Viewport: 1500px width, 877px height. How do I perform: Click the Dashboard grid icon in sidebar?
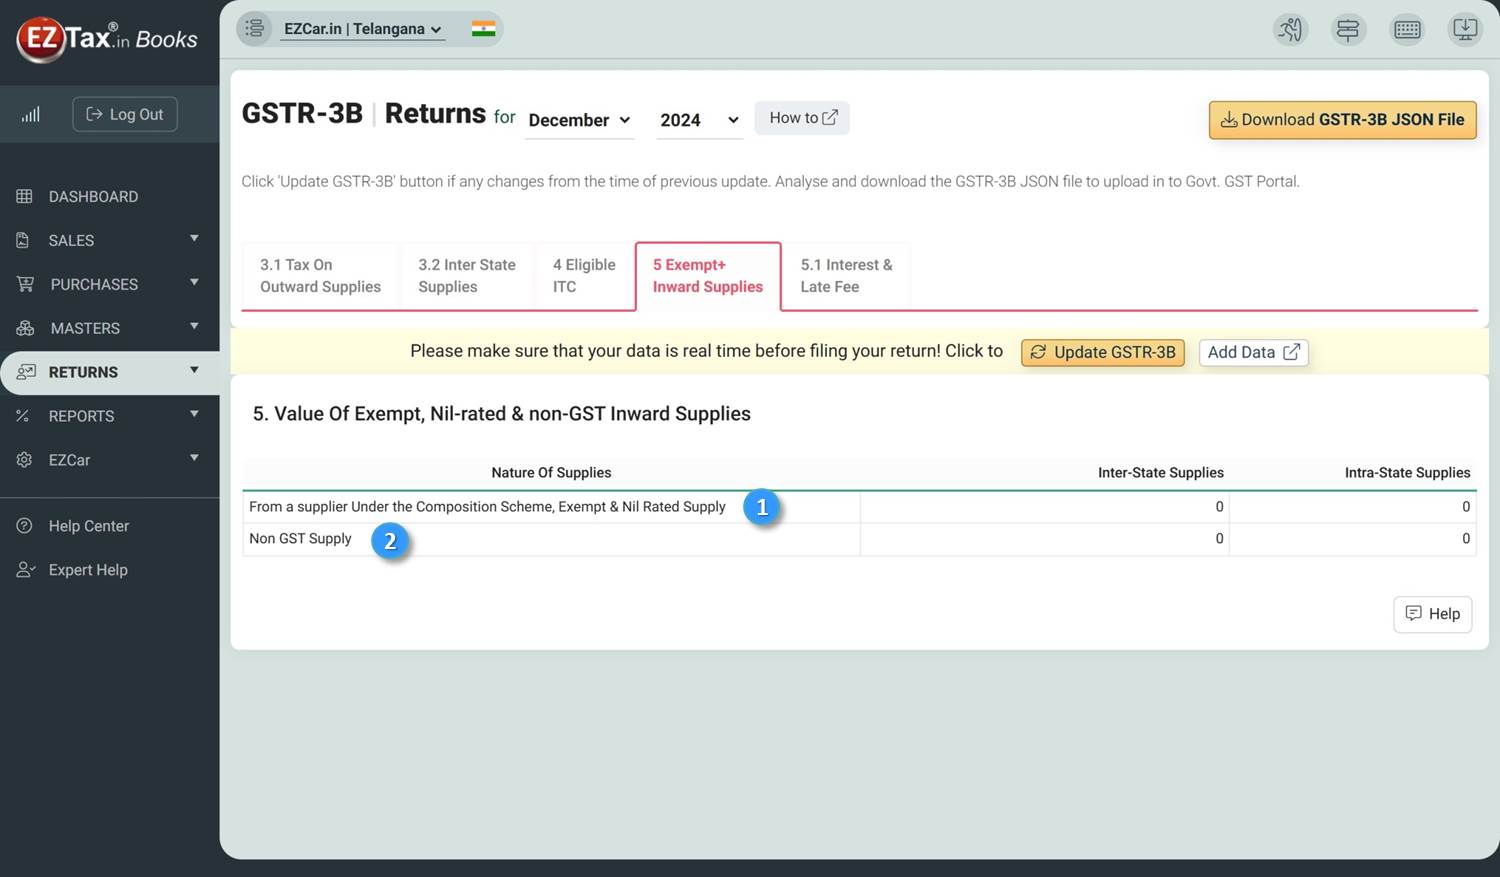click(23, 195)
